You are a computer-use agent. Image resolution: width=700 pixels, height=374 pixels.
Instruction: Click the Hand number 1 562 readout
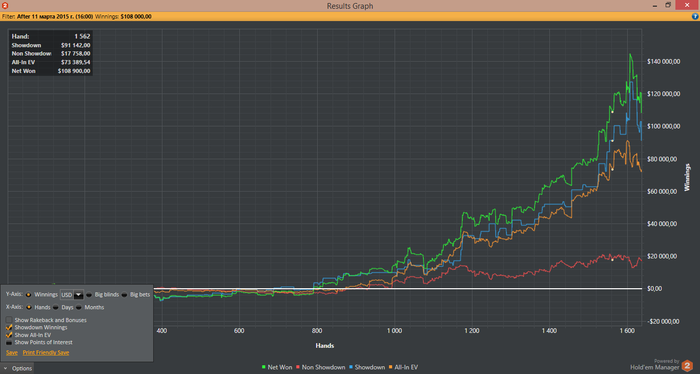point(82,36)
